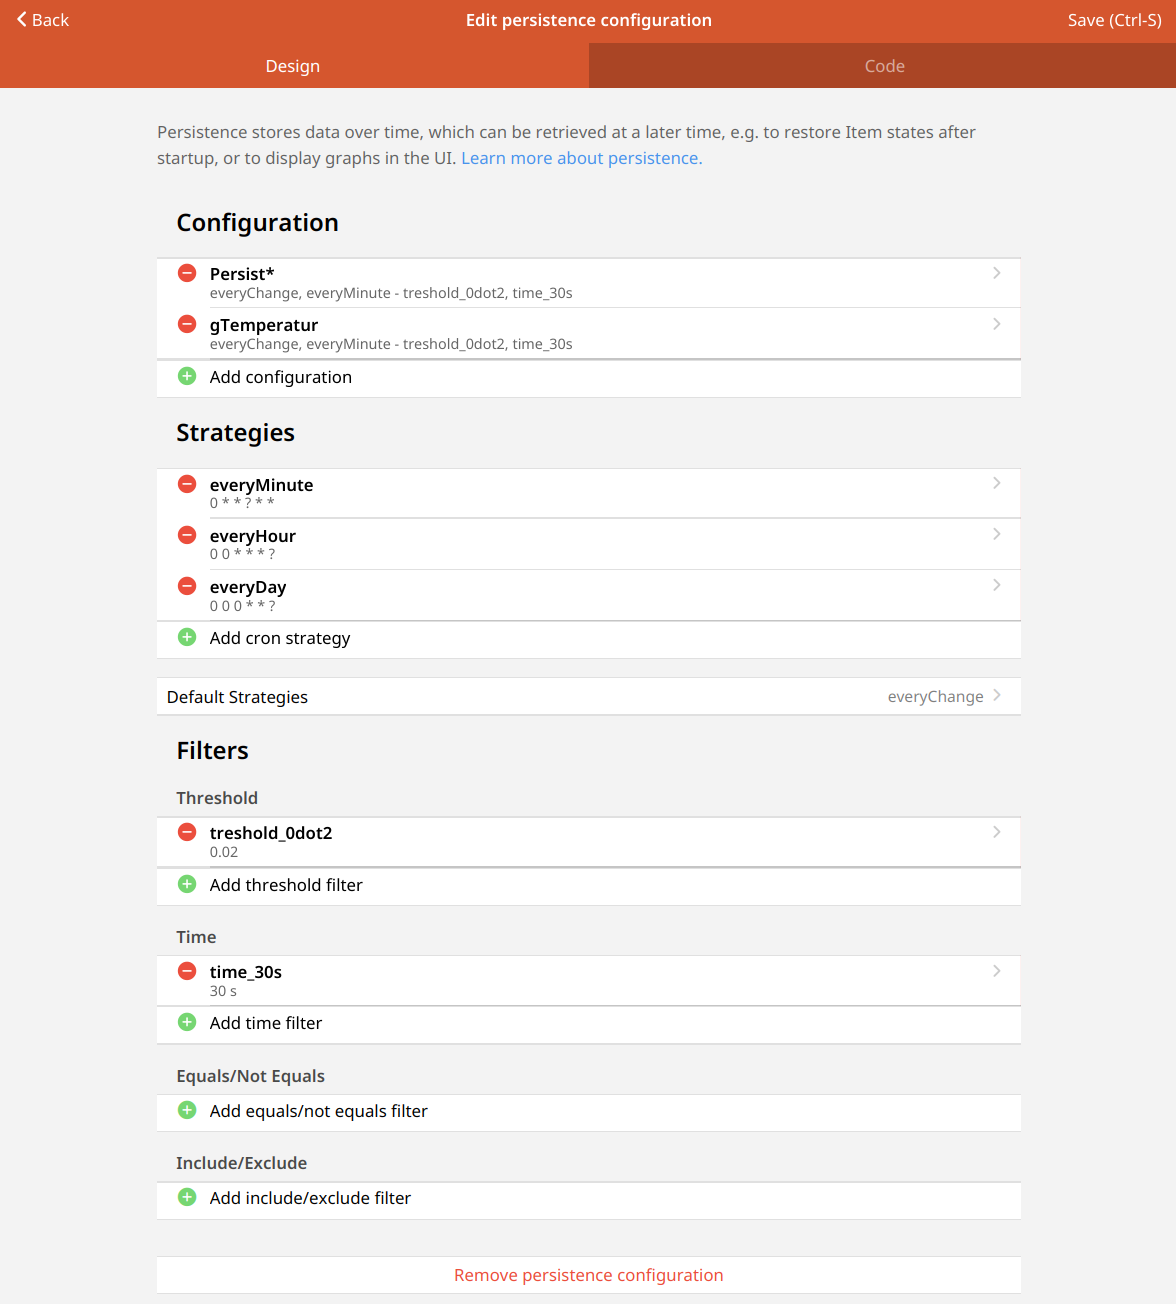This screenshot has height=1304, width=1176.
Task: Click Save (Ctrl-S) in the header
Action: tap(1113, 20)
